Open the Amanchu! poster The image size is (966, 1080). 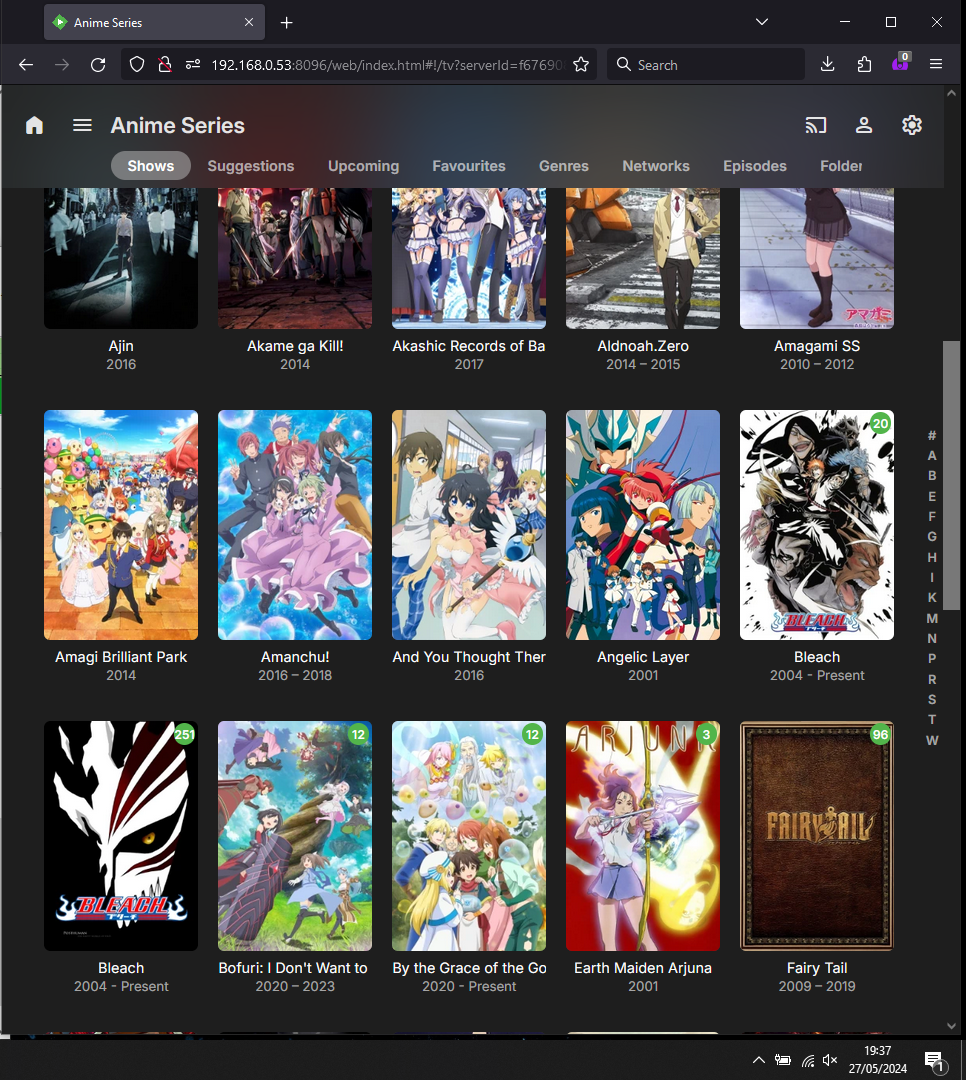[x=295, y=525]
